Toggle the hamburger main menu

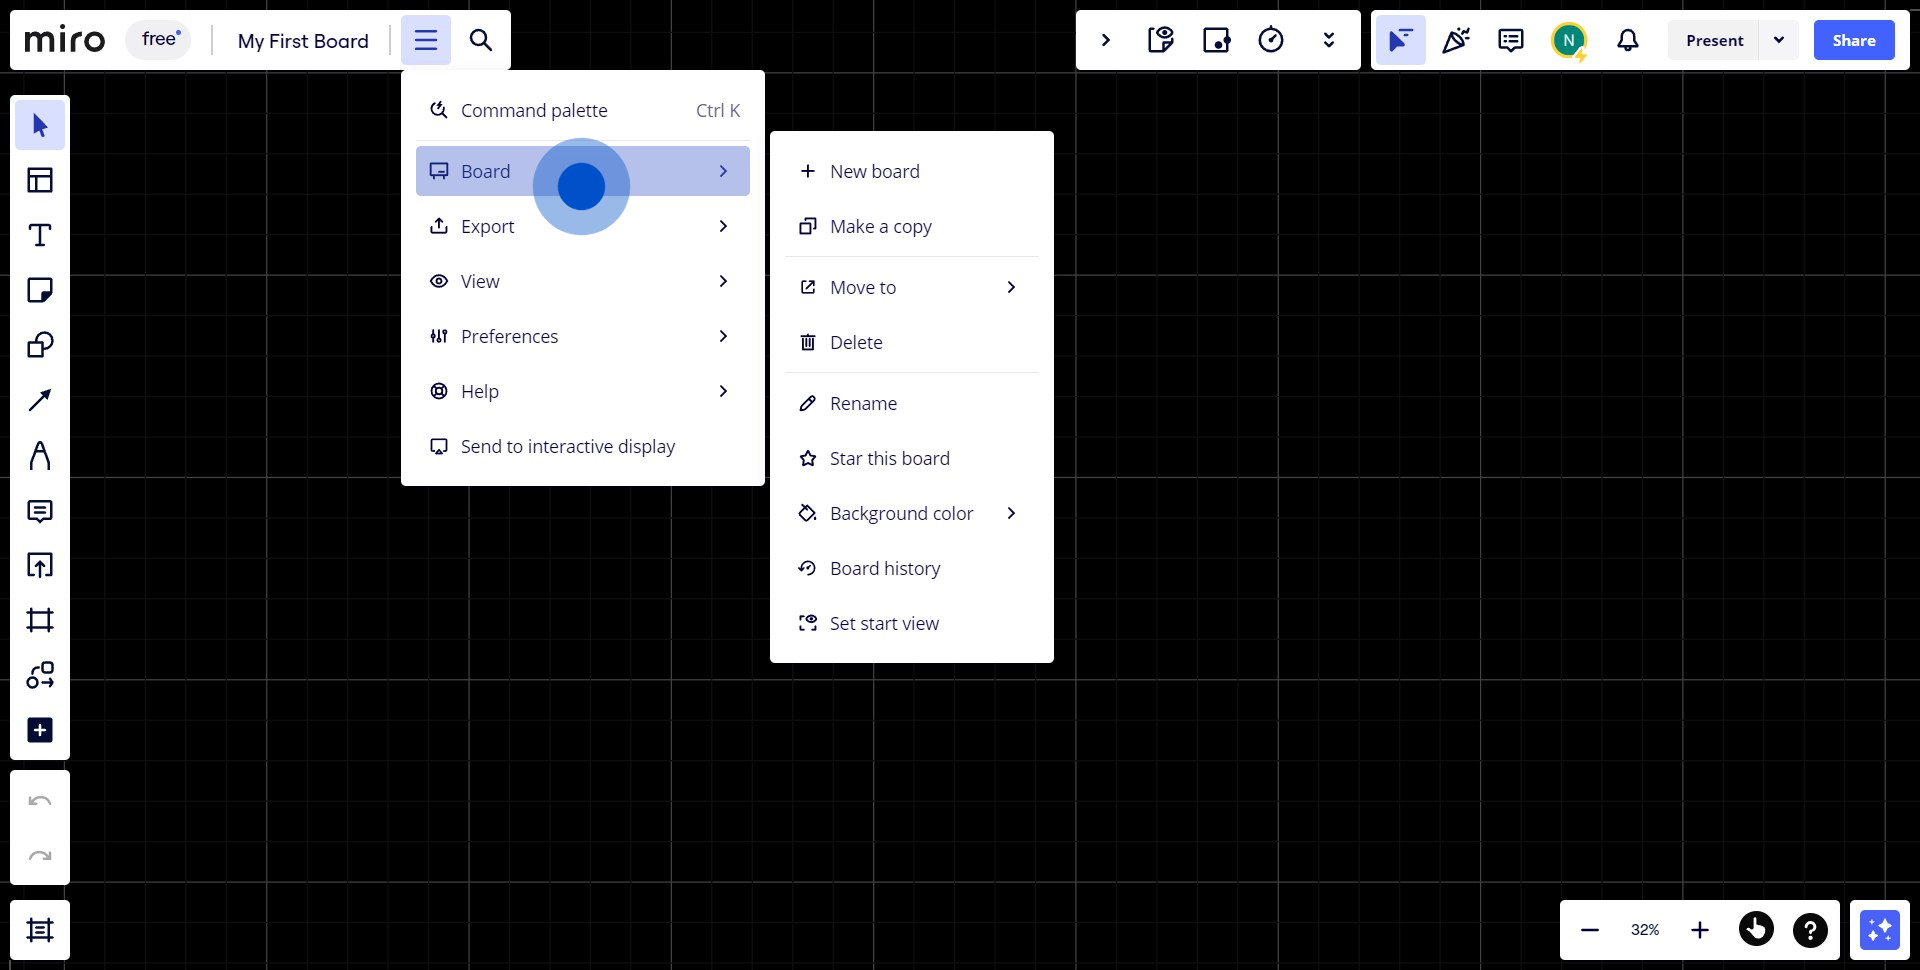click(426, 40)
